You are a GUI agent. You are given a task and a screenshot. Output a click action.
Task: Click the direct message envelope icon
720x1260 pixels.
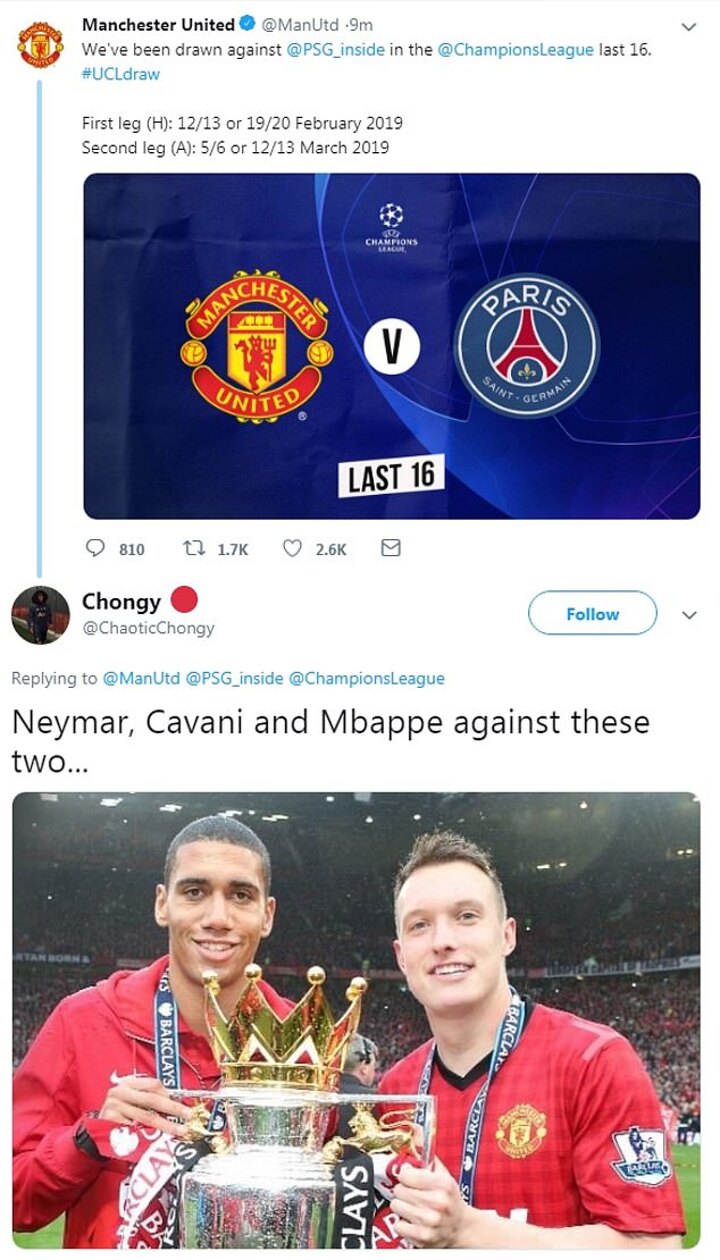tap(391, 548)
